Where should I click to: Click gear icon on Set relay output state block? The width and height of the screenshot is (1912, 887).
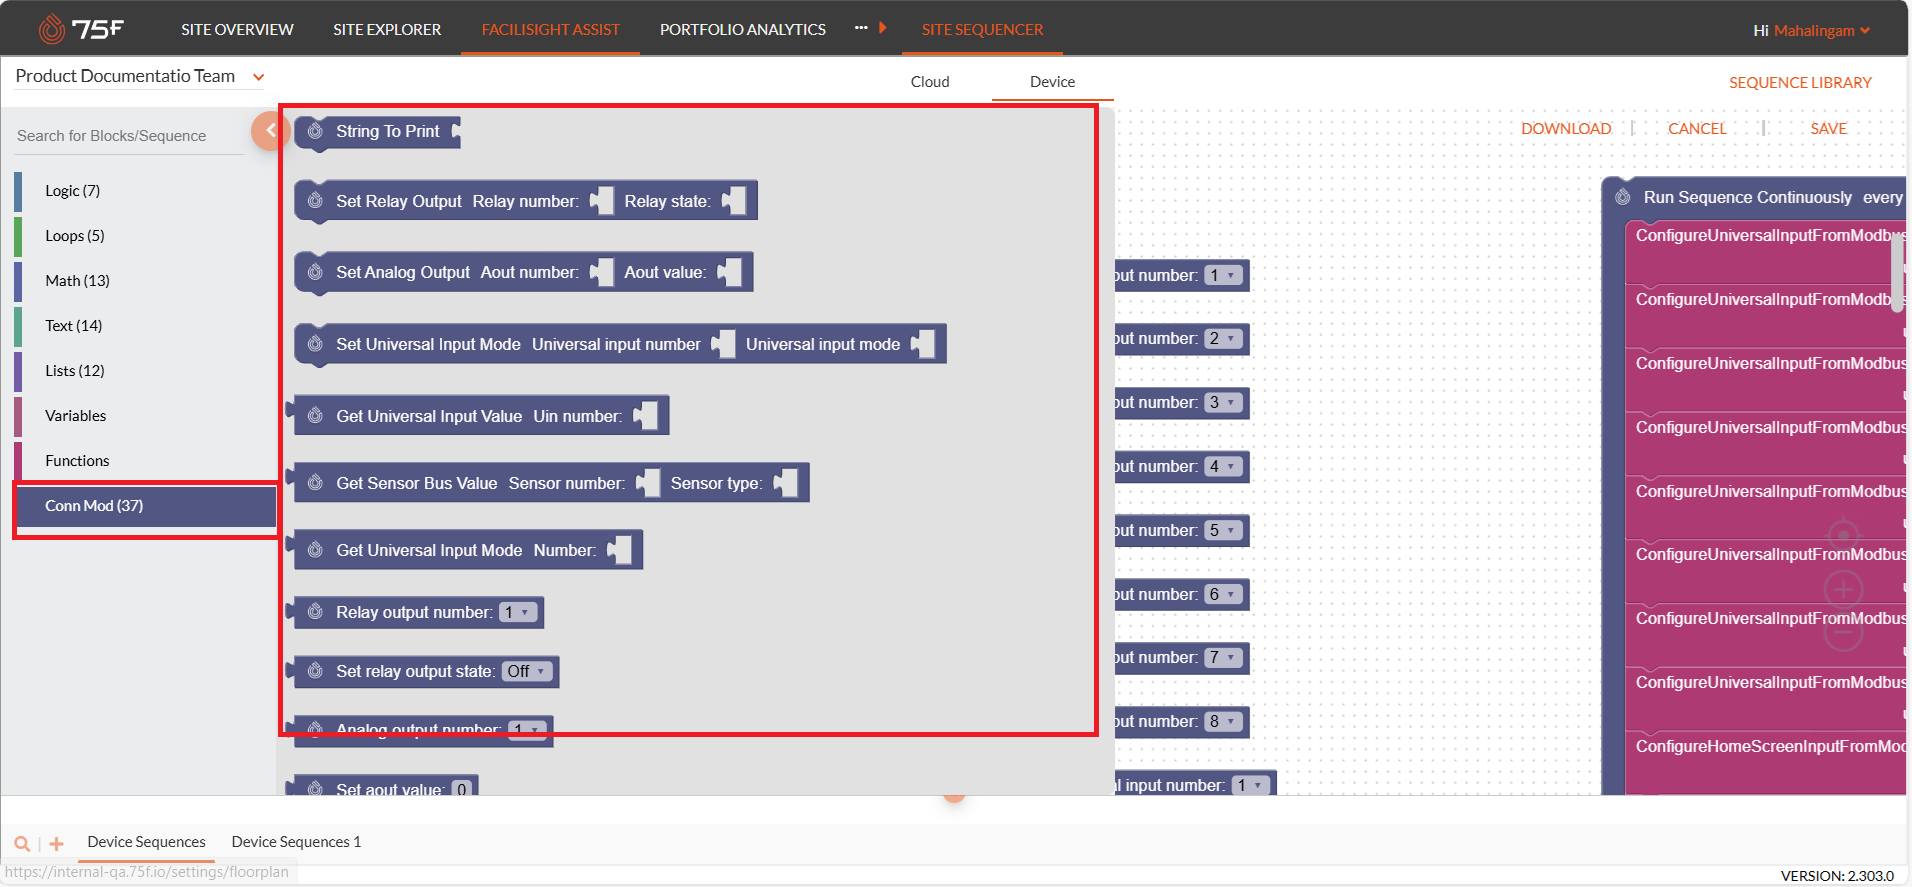point(315,671)
